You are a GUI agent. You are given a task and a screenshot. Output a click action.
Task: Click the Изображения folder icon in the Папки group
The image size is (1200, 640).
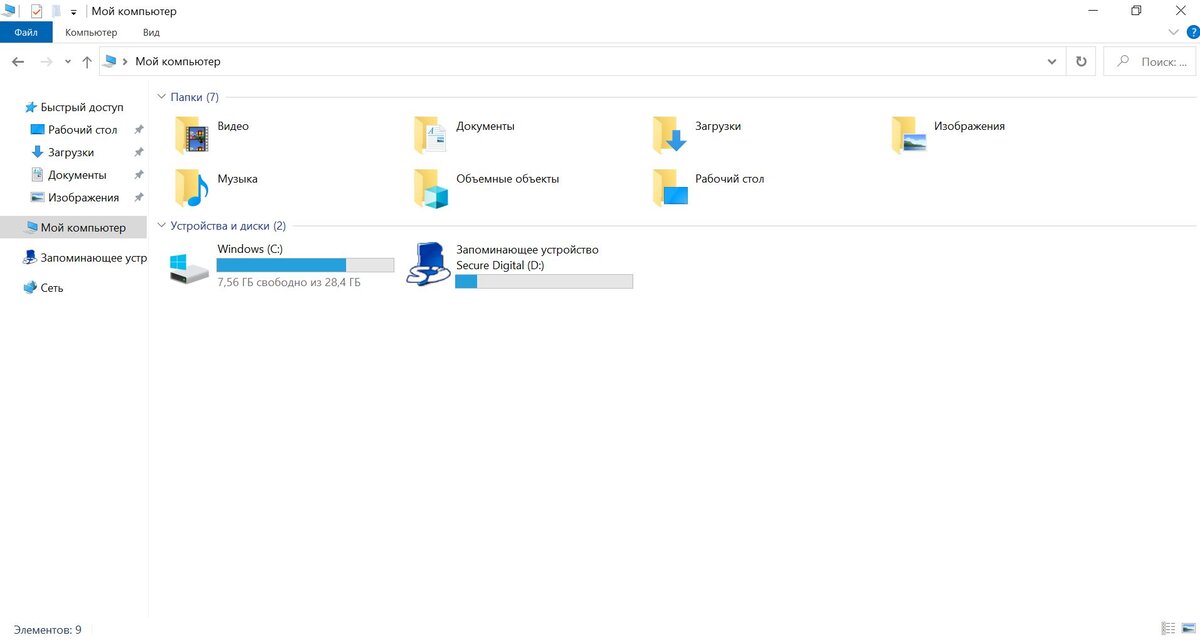point(908,135)
